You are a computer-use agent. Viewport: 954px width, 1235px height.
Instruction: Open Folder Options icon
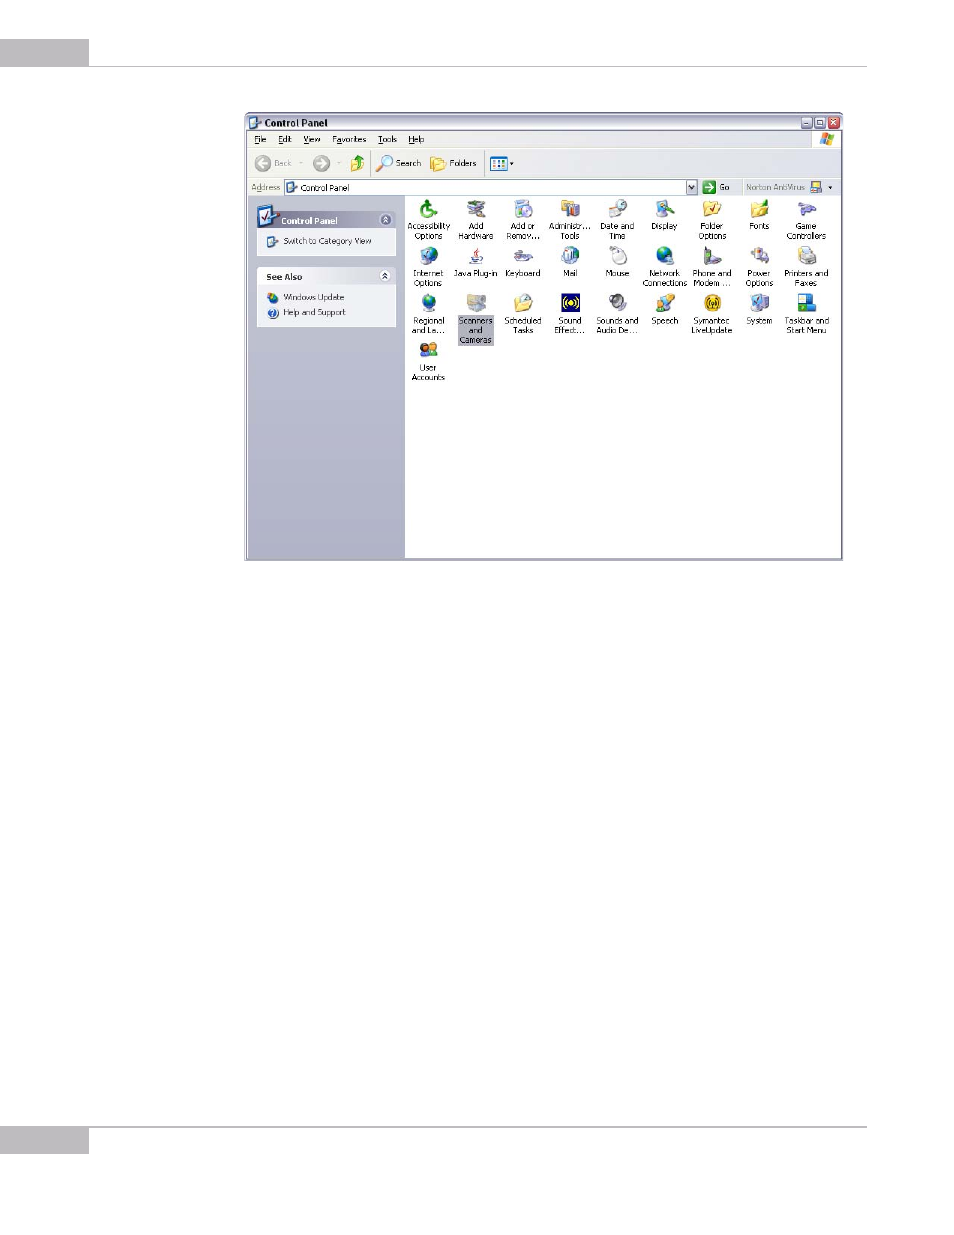coord(712,219)
